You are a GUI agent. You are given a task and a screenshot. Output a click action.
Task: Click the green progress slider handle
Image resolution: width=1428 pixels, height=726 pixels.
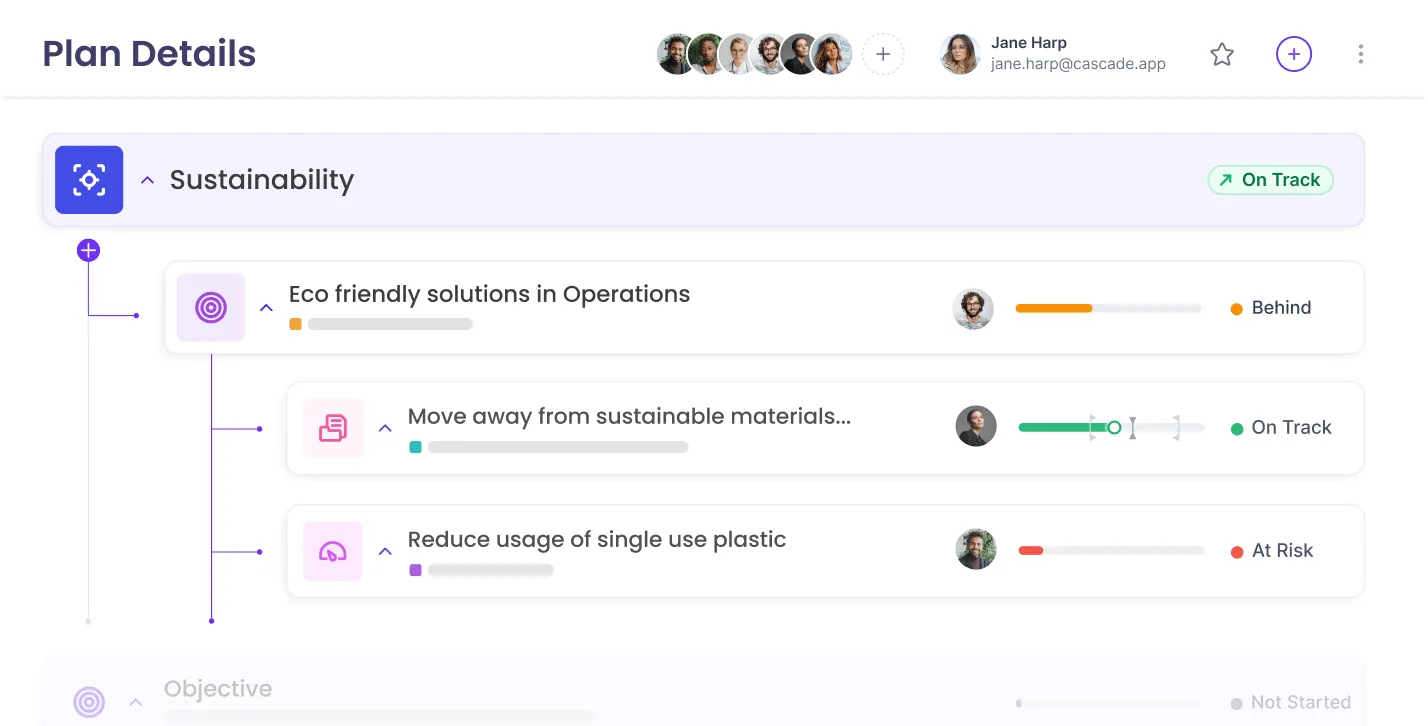click(1114, 428)
